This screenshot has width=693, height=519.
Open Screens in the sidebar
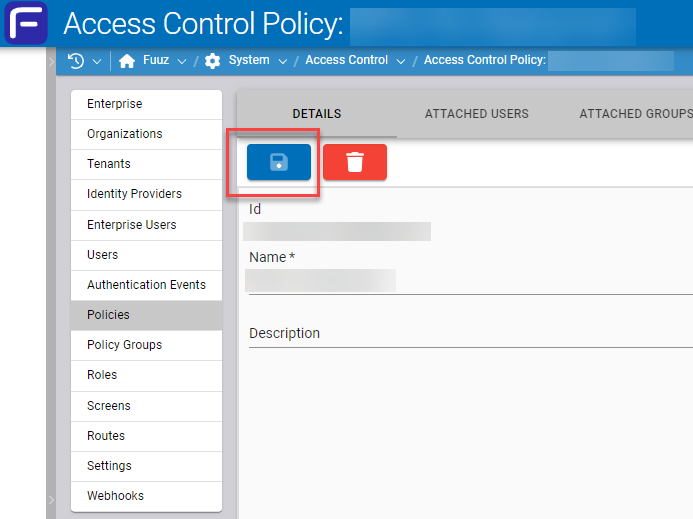pyautogui.click(x=146, y=406)
